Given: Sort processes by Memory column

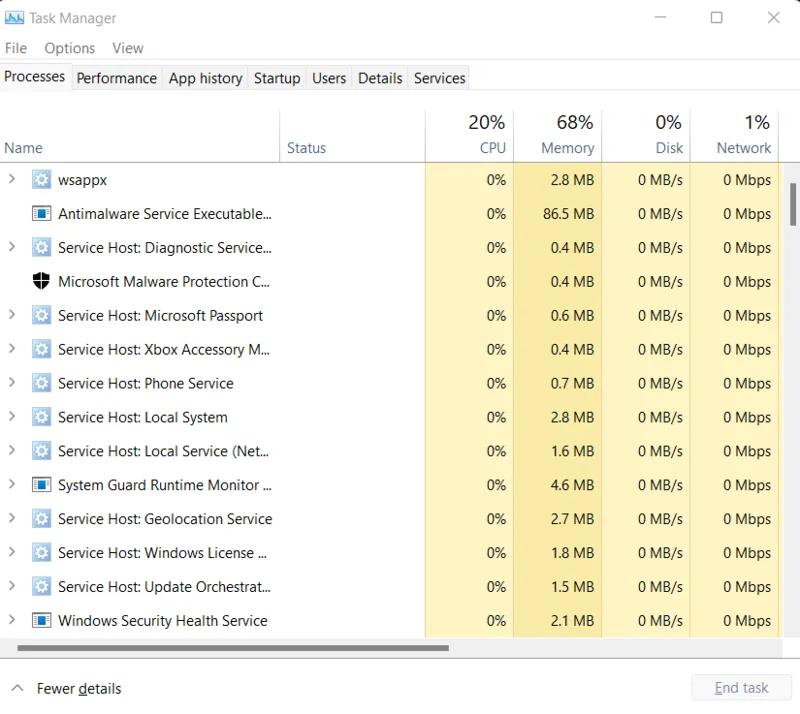Looking at the screenshot, I should tap(557, 136).
